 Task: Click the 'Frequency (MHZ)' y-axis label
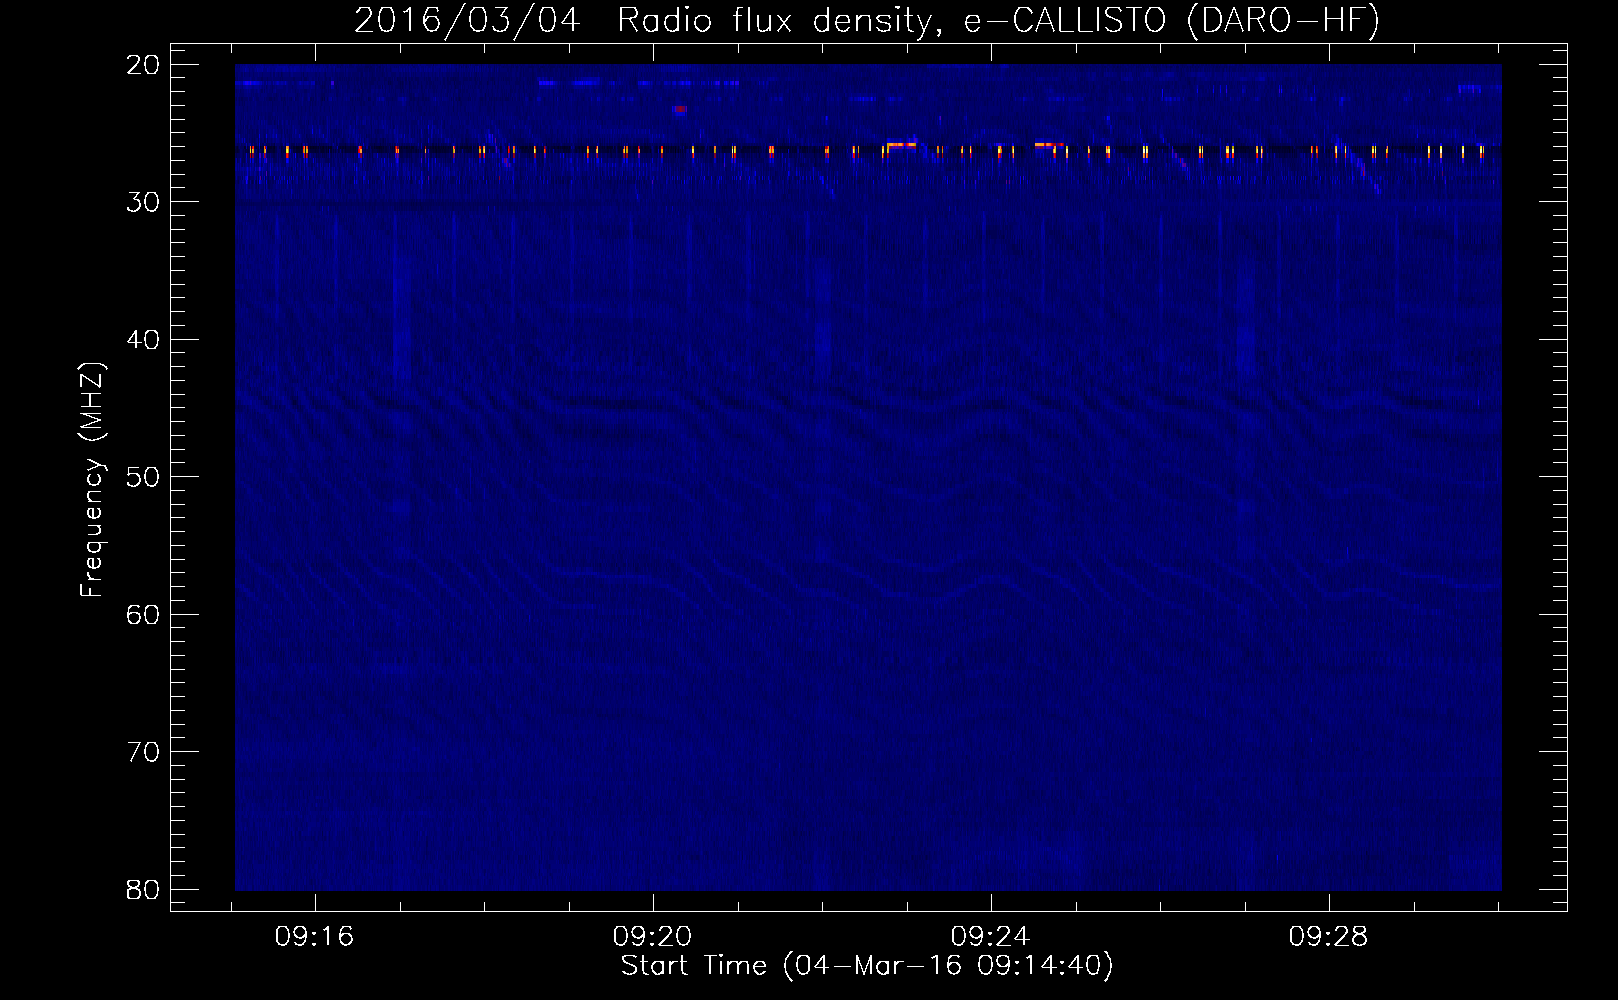[x=92, y=480]
